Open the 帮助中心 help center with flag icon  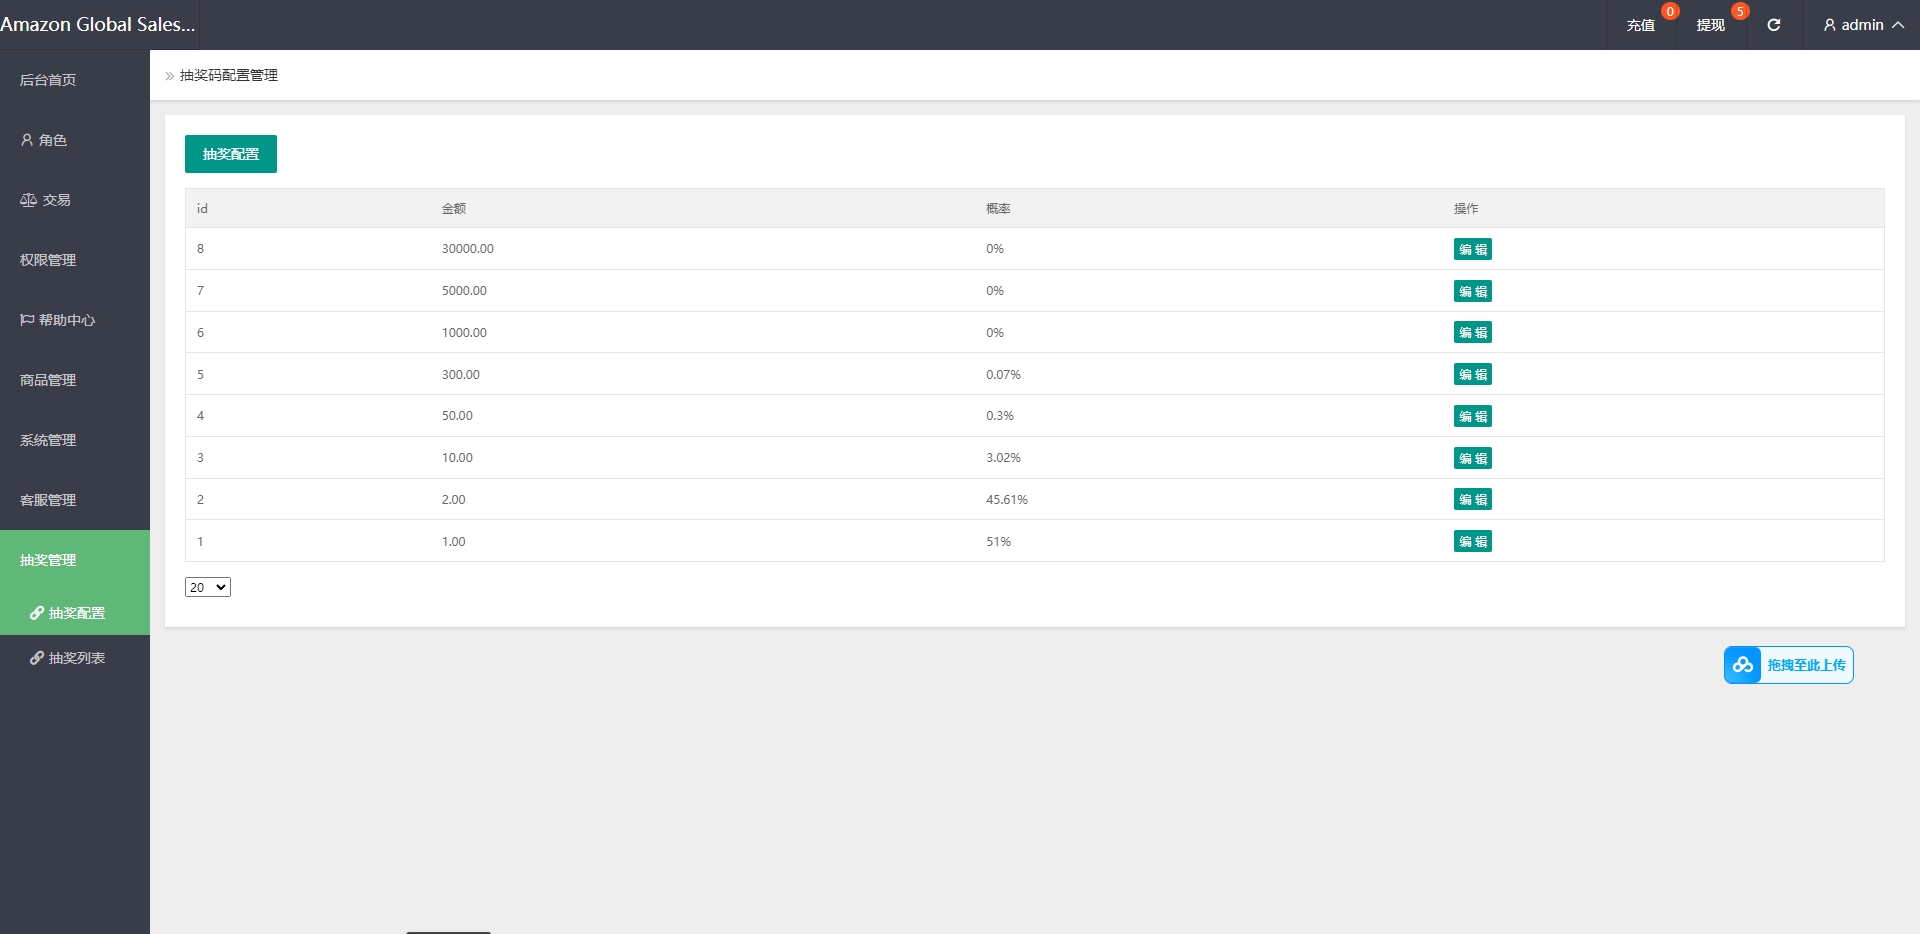click(x=58, y=320)
